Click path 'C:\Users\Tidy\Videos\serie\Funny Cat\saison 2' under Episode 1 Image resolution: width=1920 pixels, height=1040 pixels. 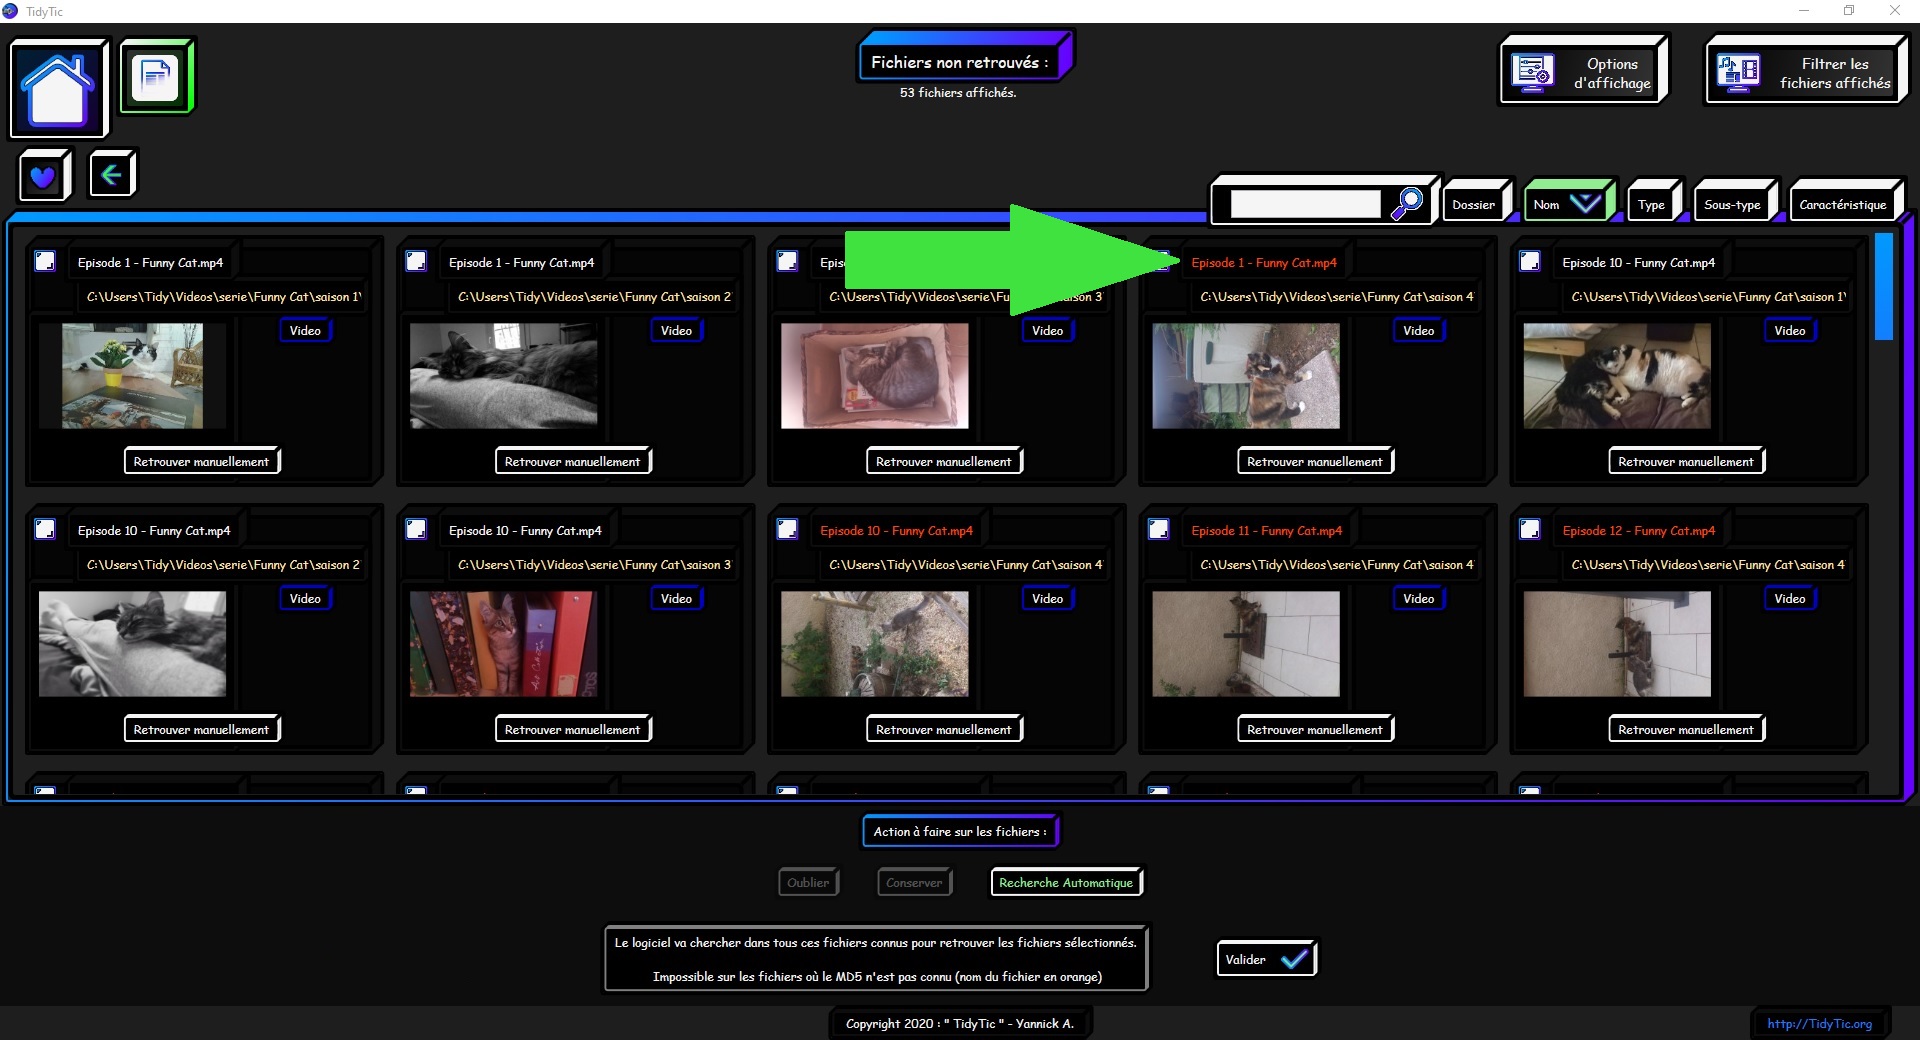pos(594,296)
